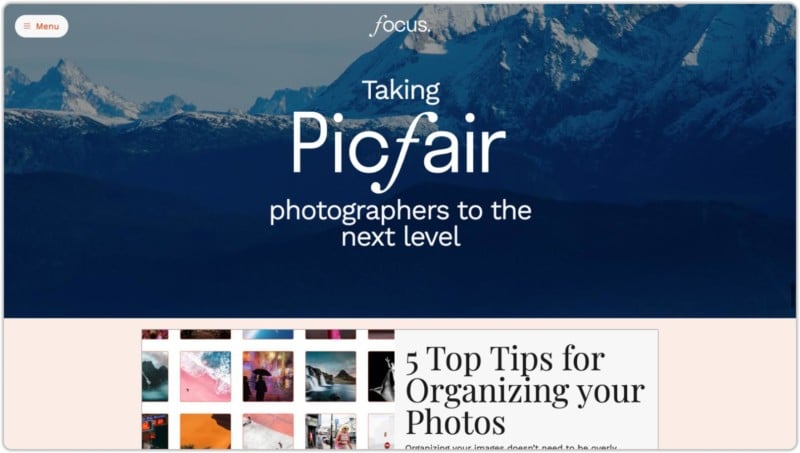The image size is (800, 453).
Task: Click the neon sign thumbnail at bottom left
Action: [155, 432]
